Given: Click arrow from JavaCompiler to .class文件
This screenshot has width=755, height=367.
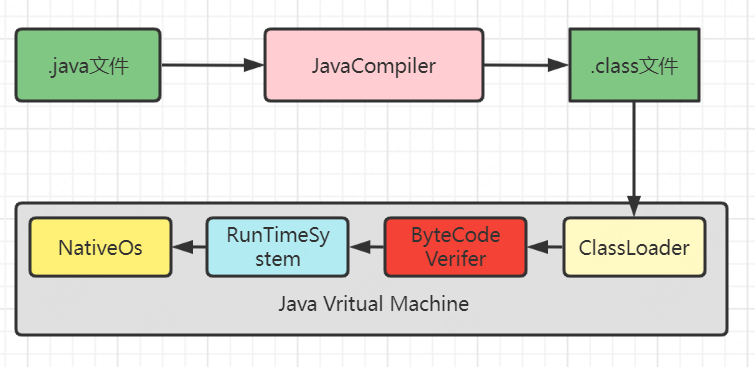Looking at the screenshot, I should (x=526, y=65).
